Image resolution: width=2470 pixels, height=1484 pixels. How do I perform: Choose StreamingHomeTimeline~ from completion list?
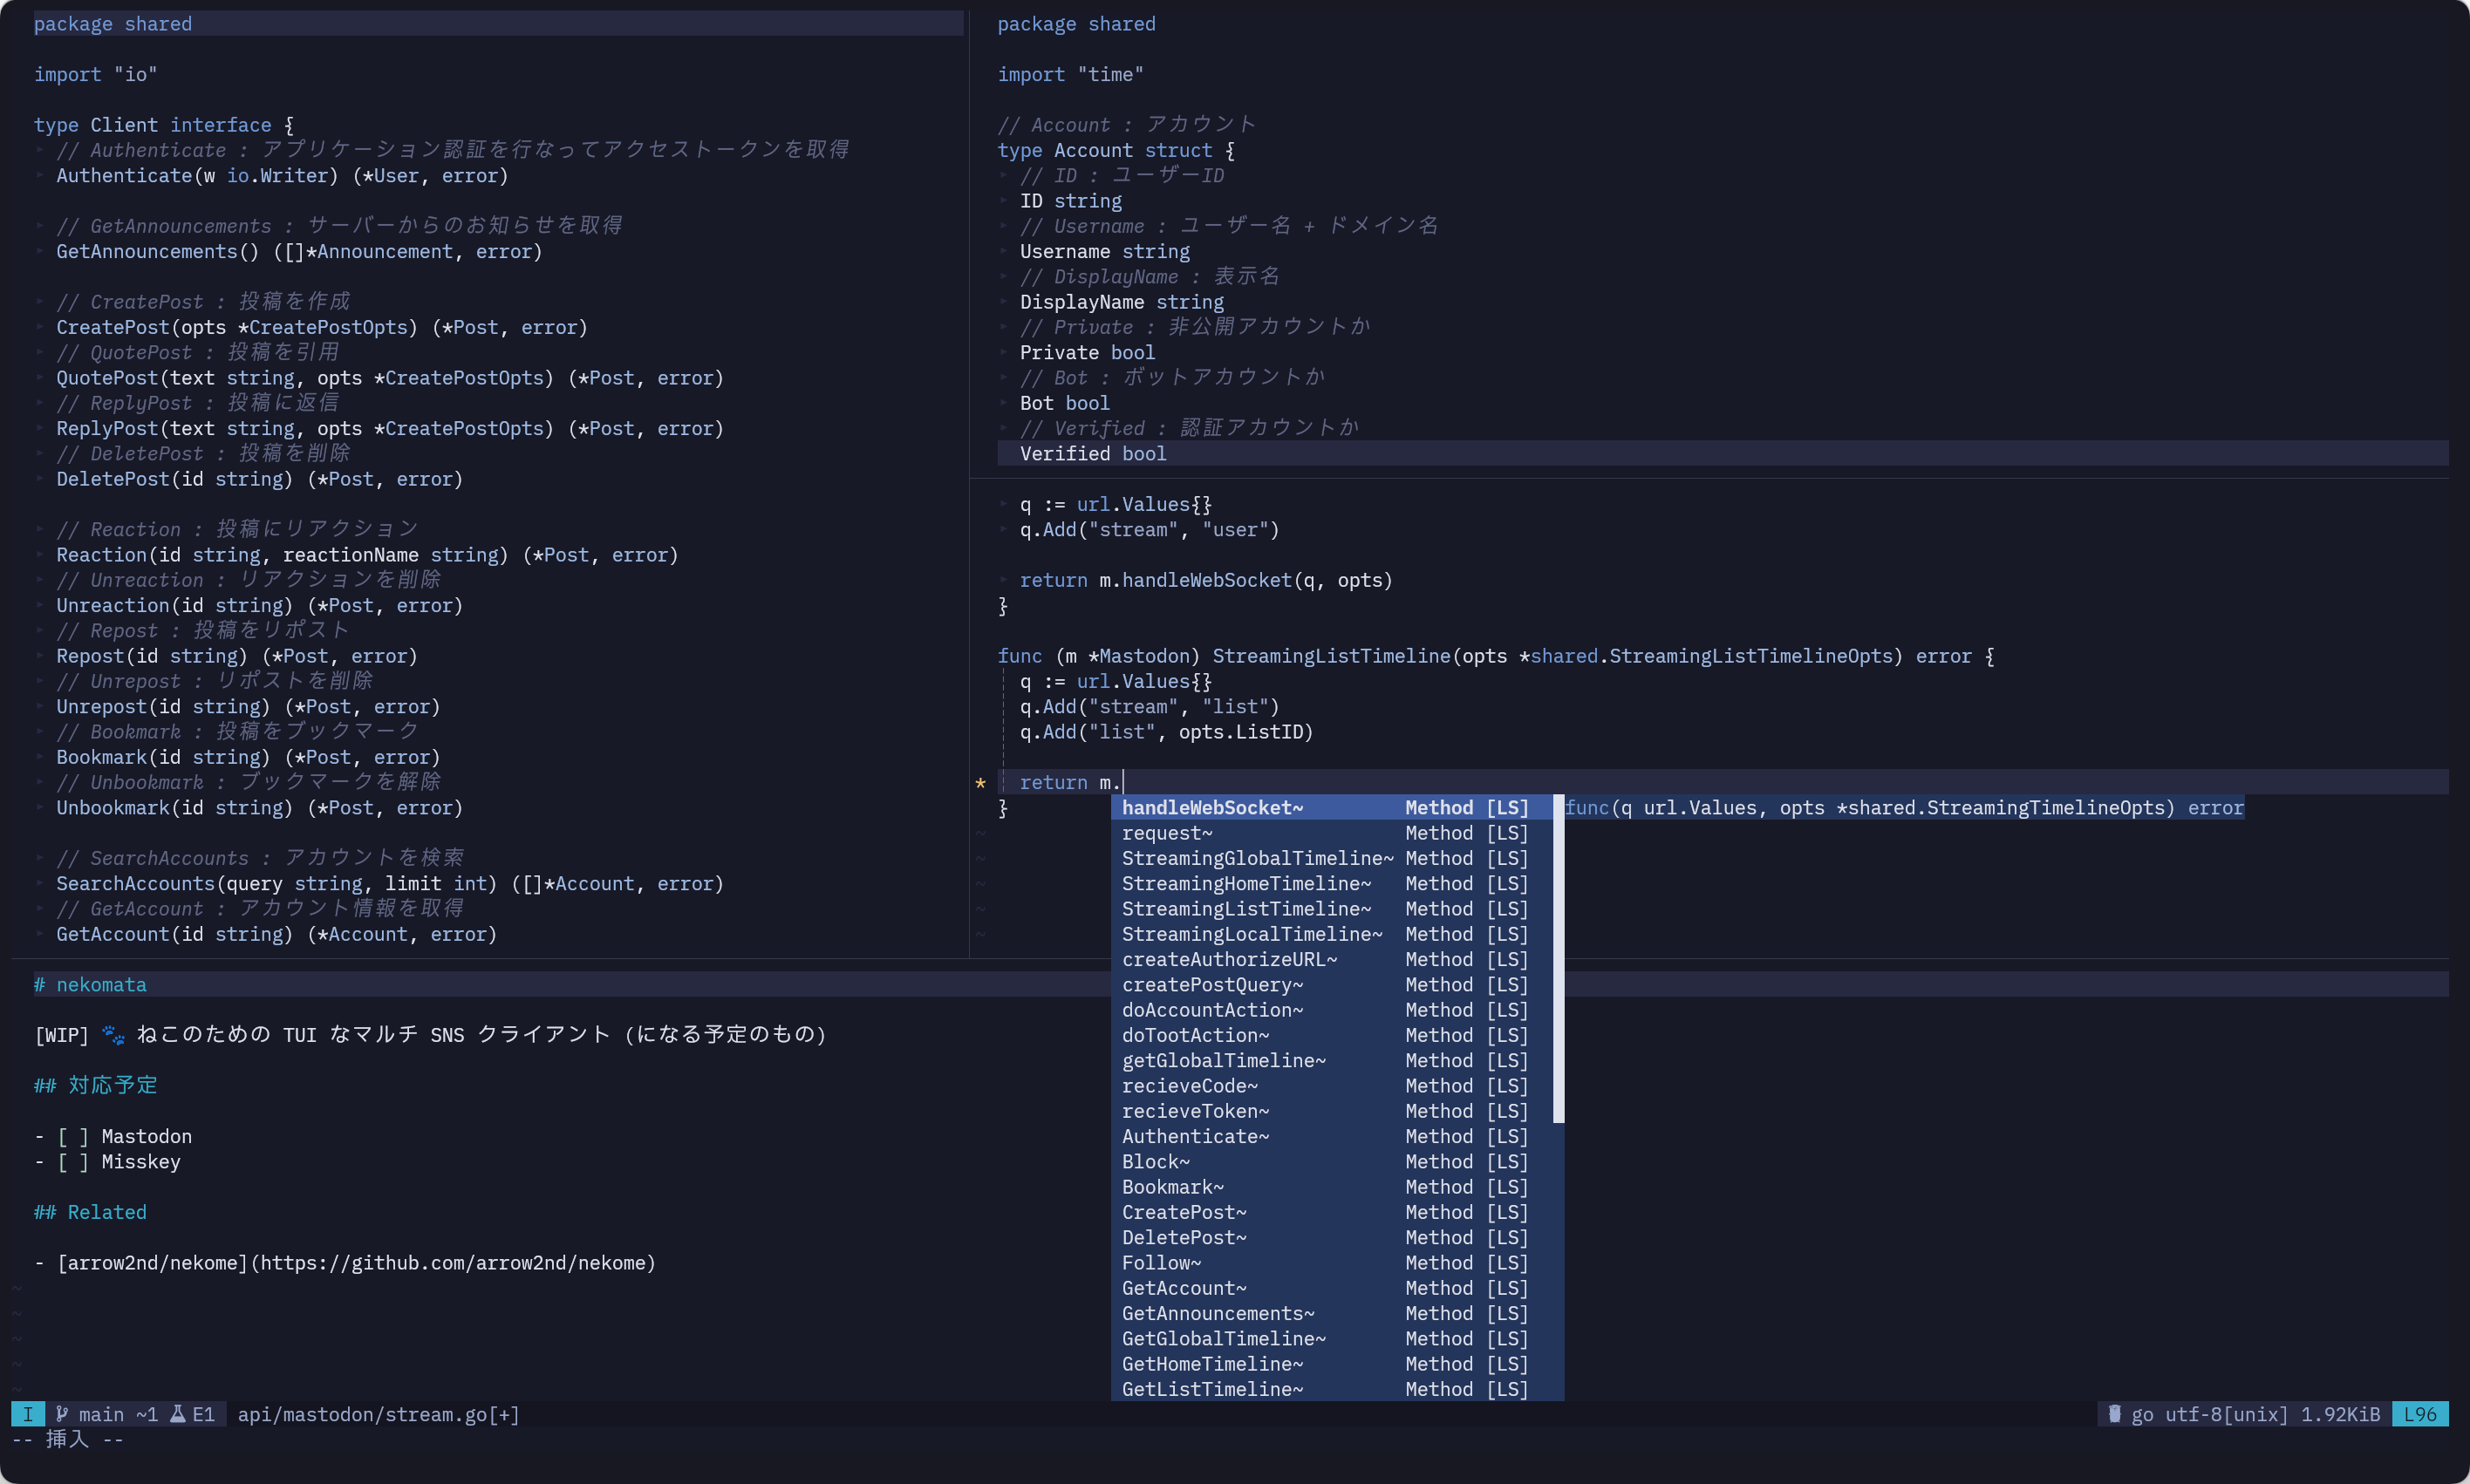pyautogui.click(x=1246, y=883)
